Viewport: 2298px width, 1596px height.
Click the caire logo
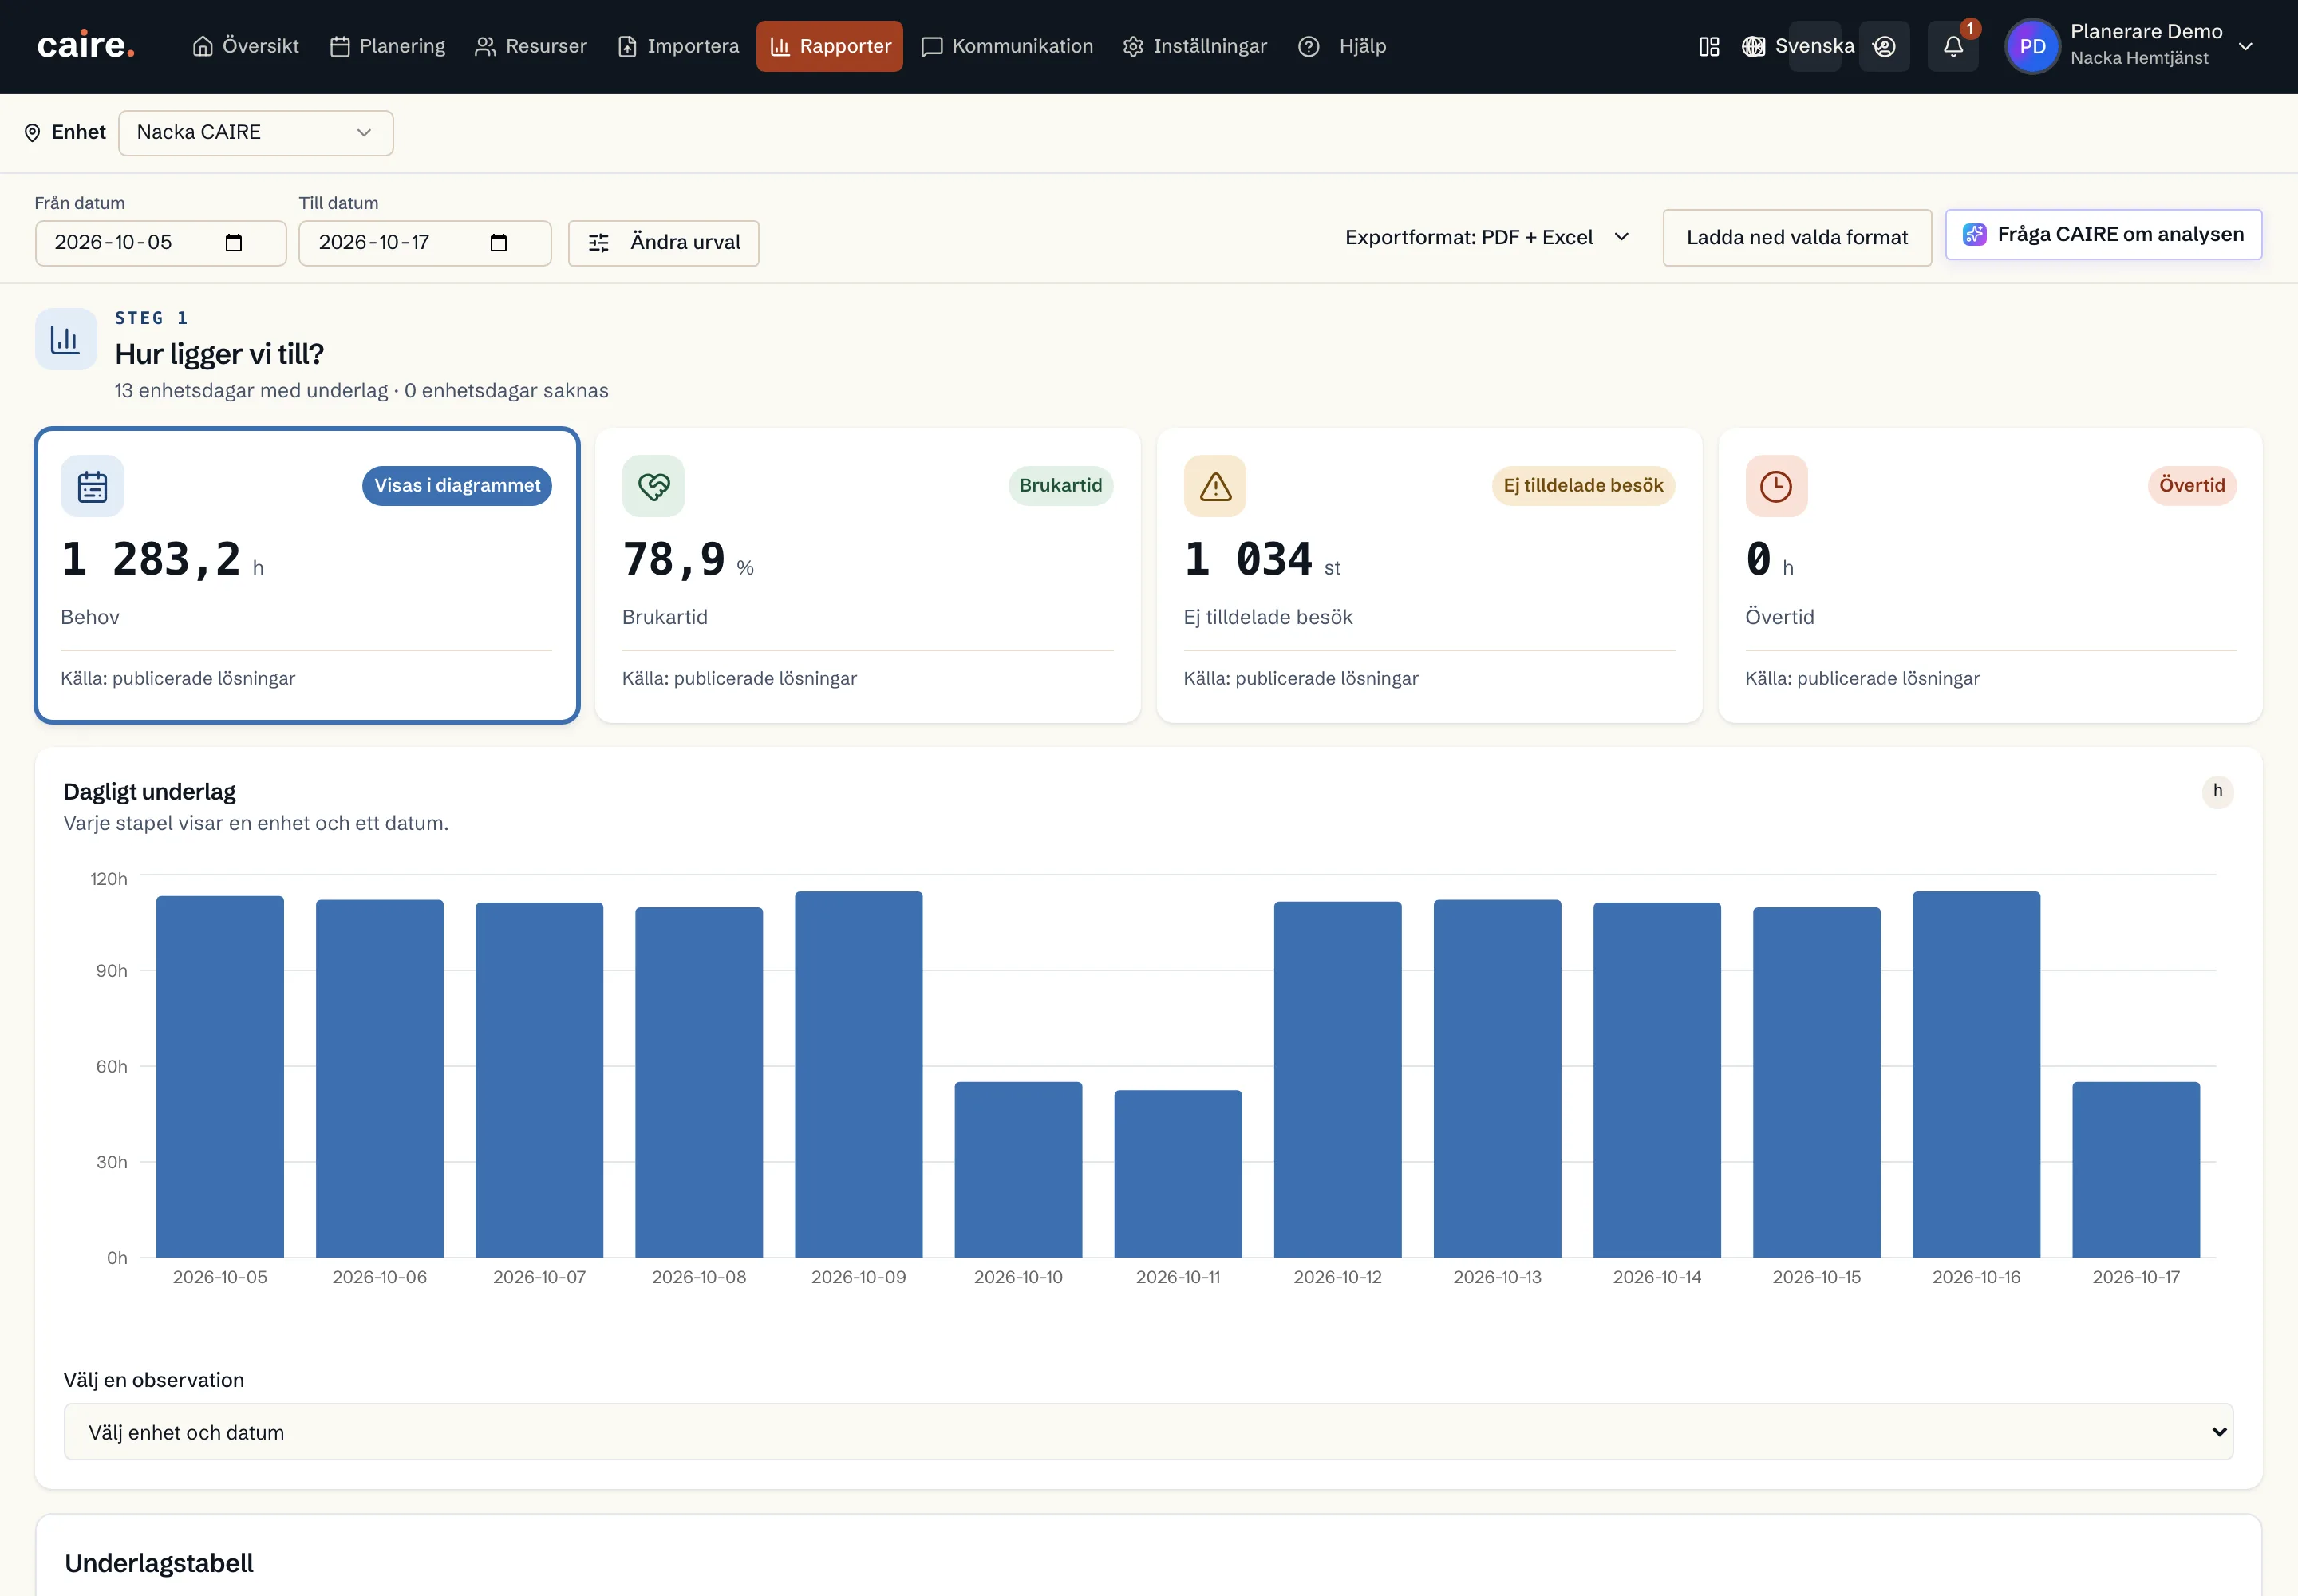click(x=86, y=46)
